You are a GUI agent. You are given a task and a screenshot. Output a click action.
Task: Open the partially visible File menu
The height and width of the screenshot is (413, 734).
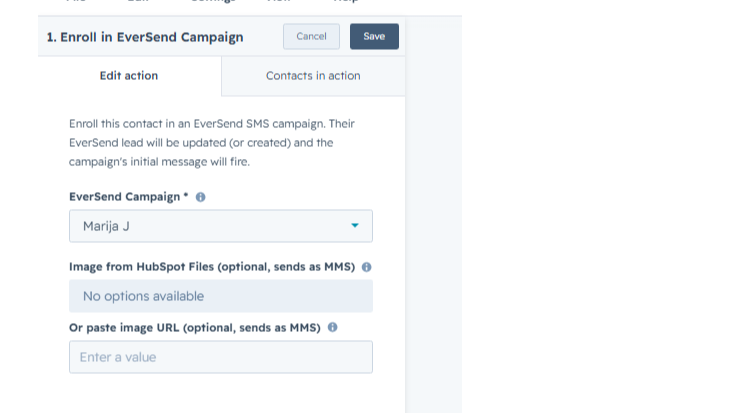click(x=76, y=1)
